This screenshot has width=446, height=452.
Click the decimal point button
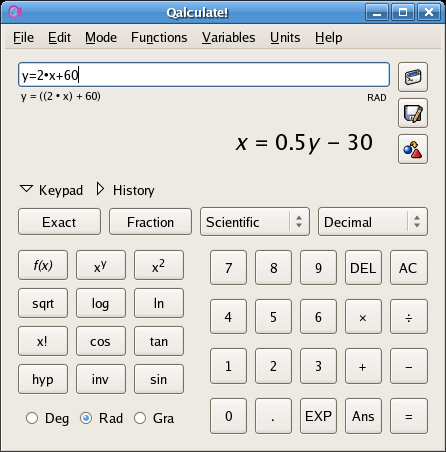coord(273,416)
